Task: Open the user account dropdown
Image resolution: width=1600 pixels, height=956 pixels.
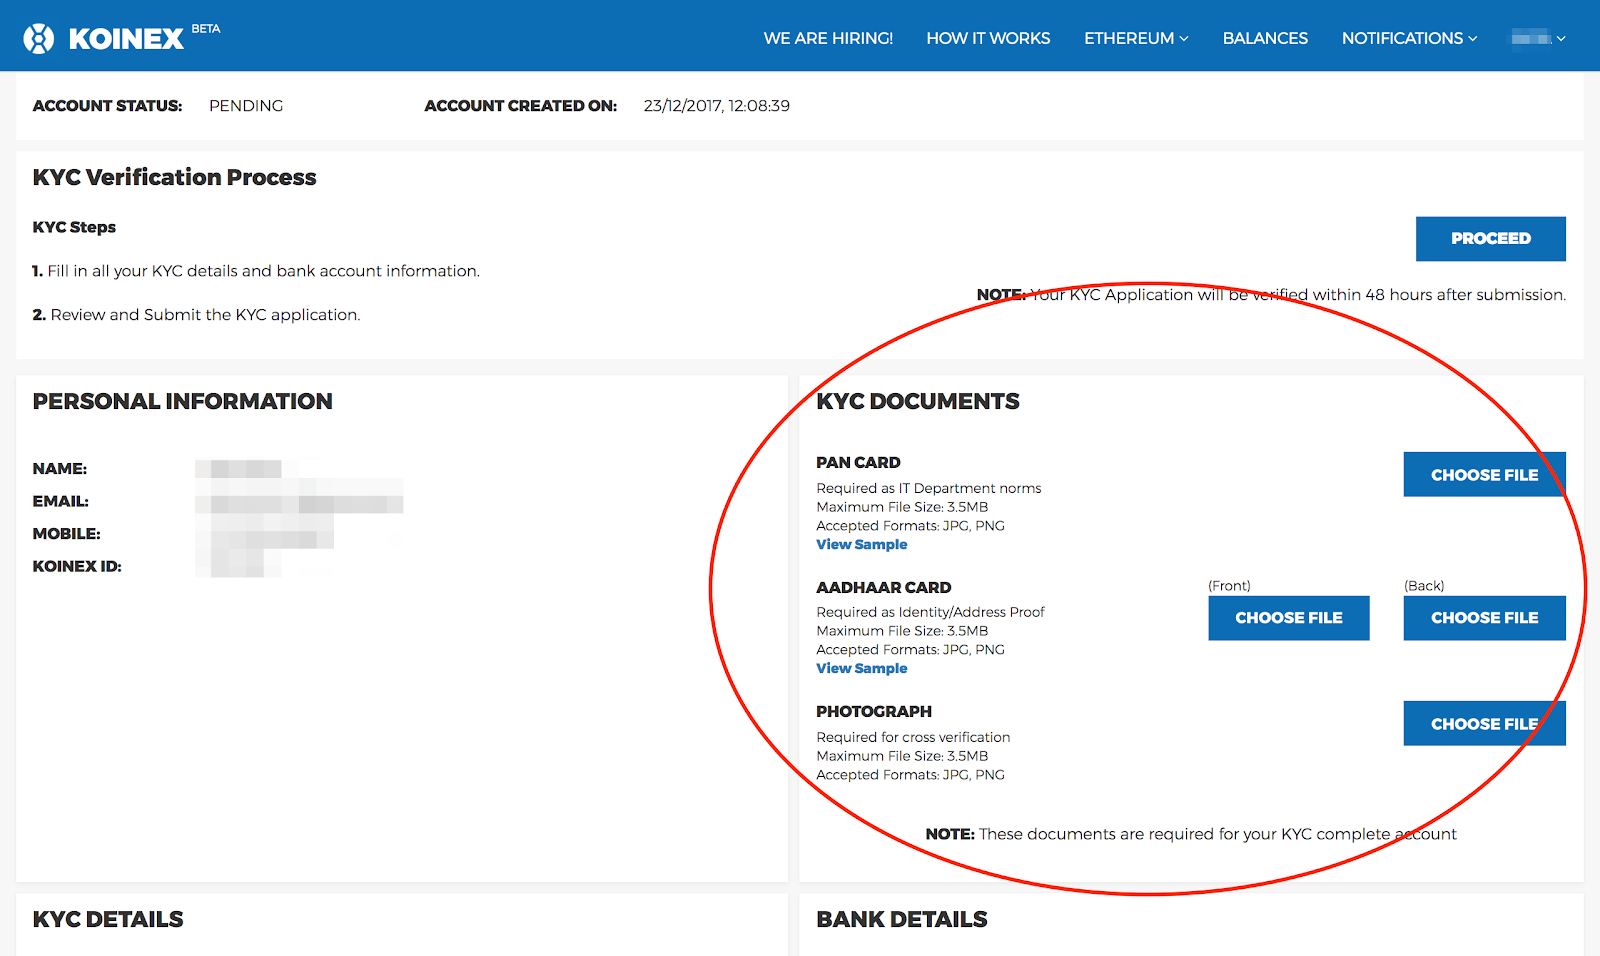Action: click(x=1538, y=38)
